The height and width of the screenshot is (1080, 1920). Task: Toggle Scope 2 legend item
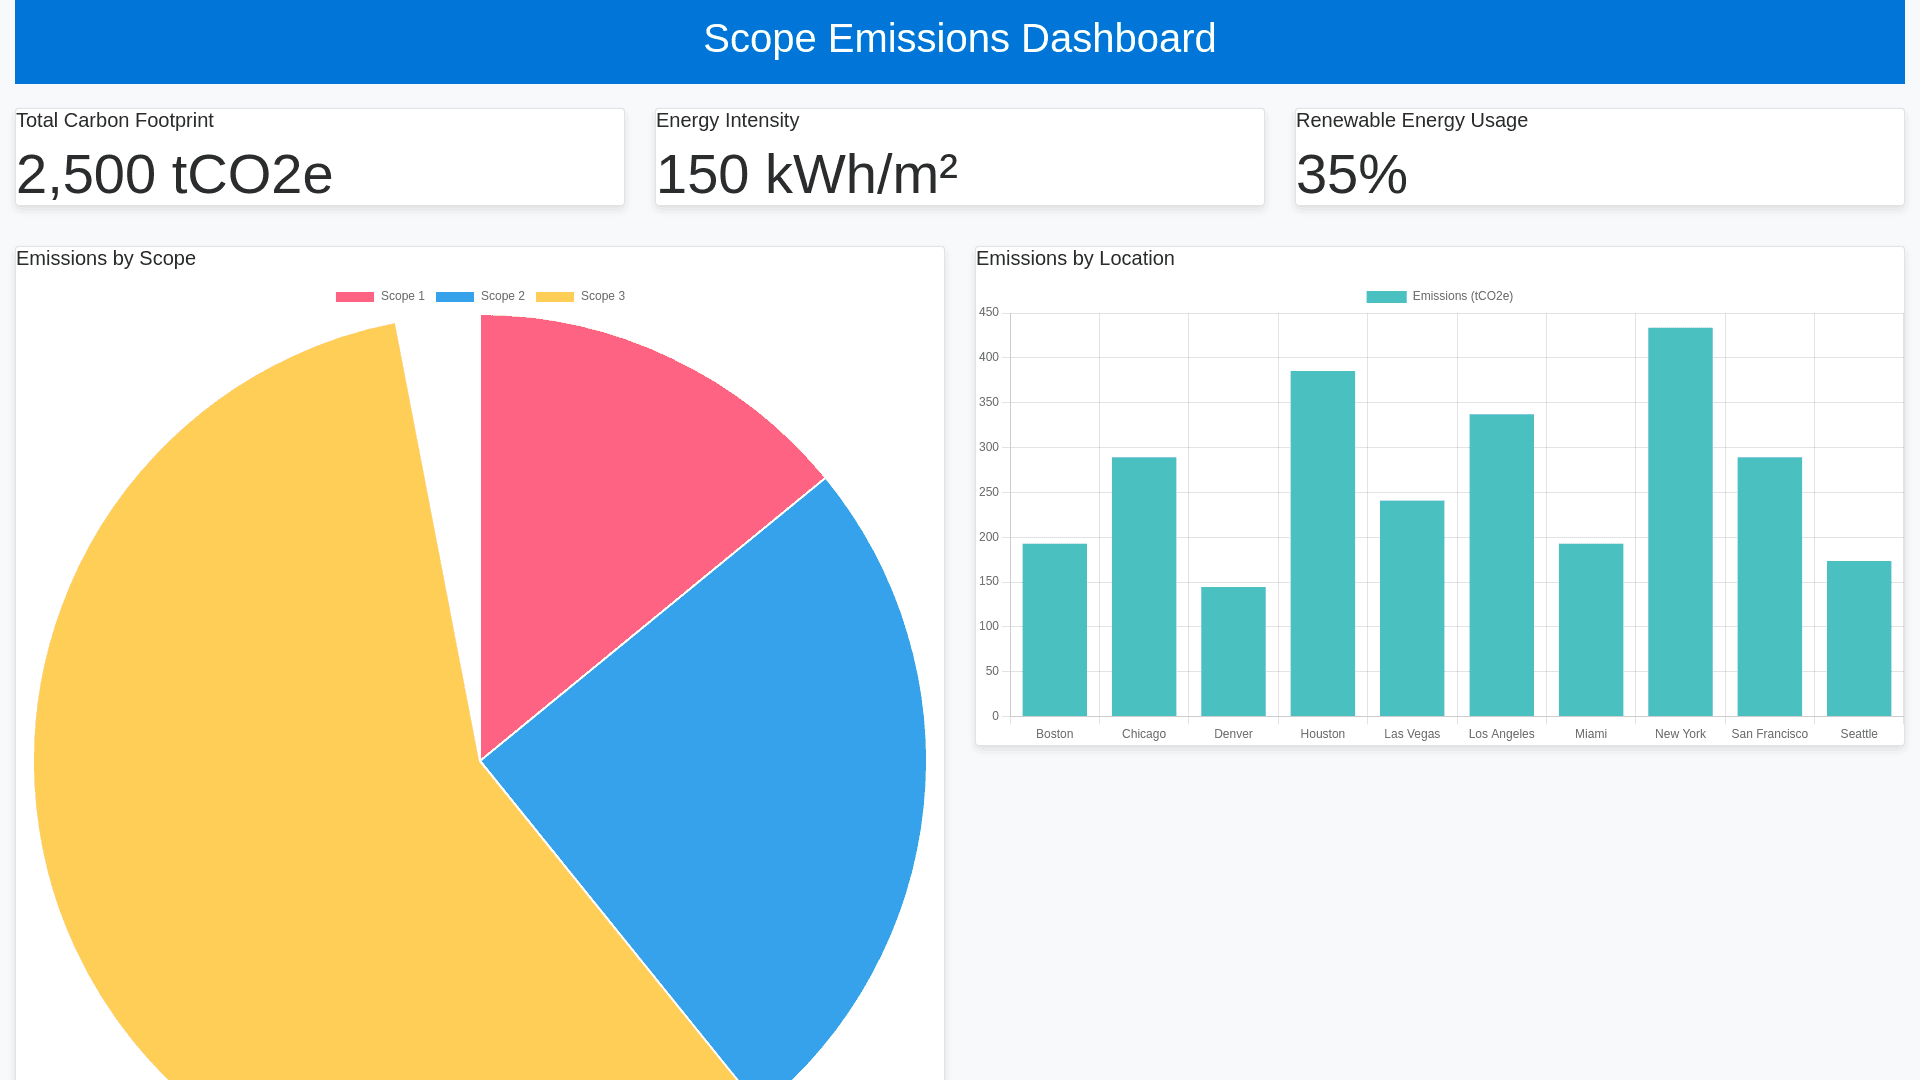click(481, 297)
